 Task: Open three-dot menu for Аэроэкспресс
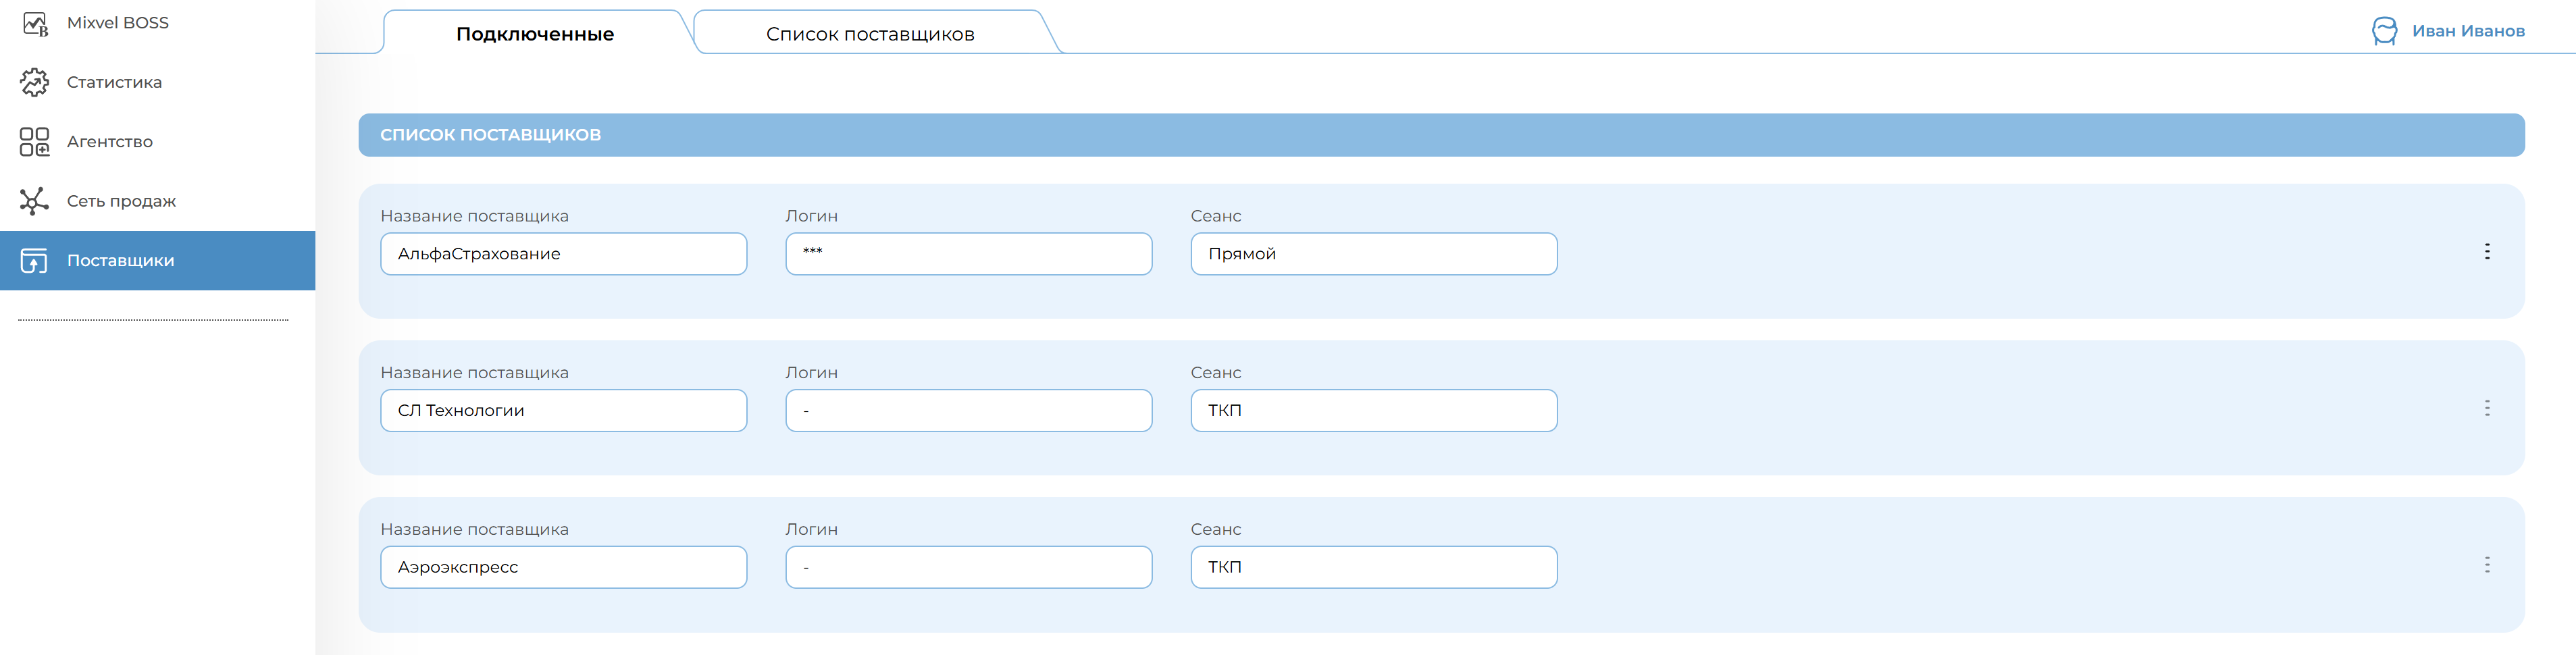point(2486,565)
